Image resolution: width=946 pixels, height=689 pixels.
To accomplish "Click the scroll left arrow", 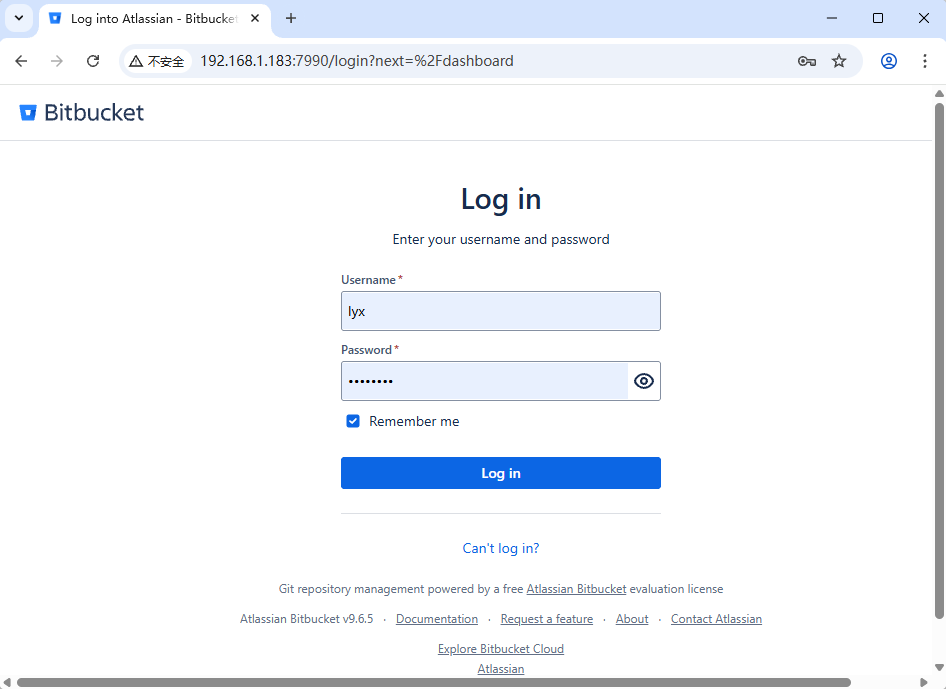I will (7, 682).
